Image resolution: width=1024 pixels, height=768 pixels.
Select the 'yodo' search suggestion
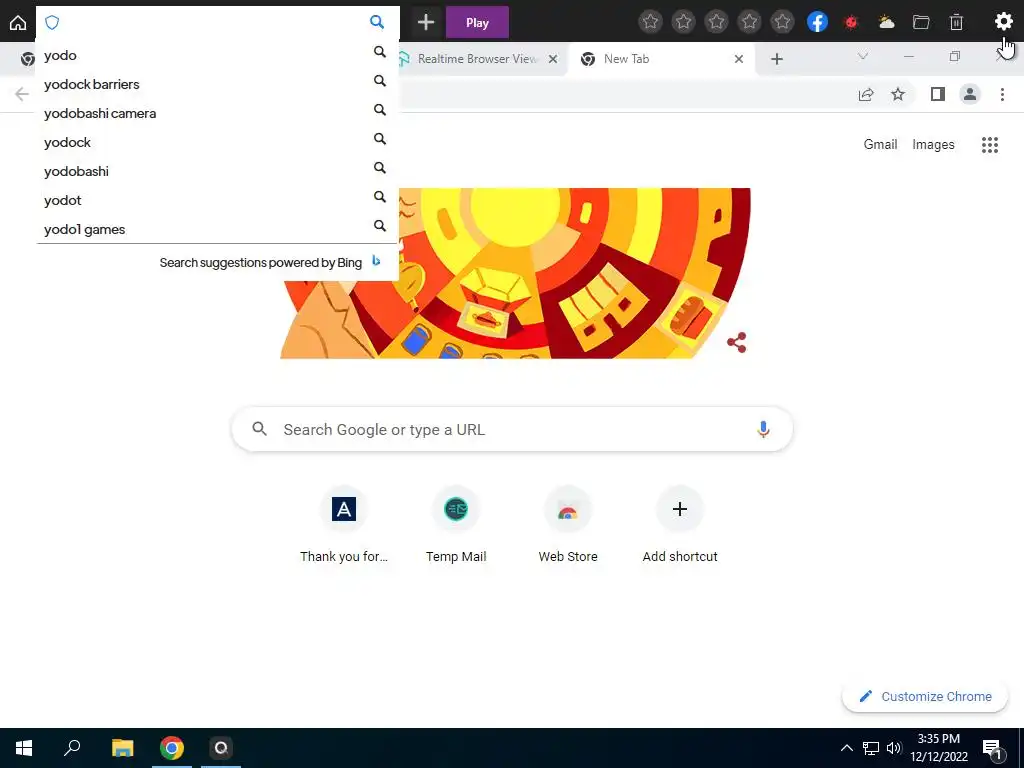(217, 56)
